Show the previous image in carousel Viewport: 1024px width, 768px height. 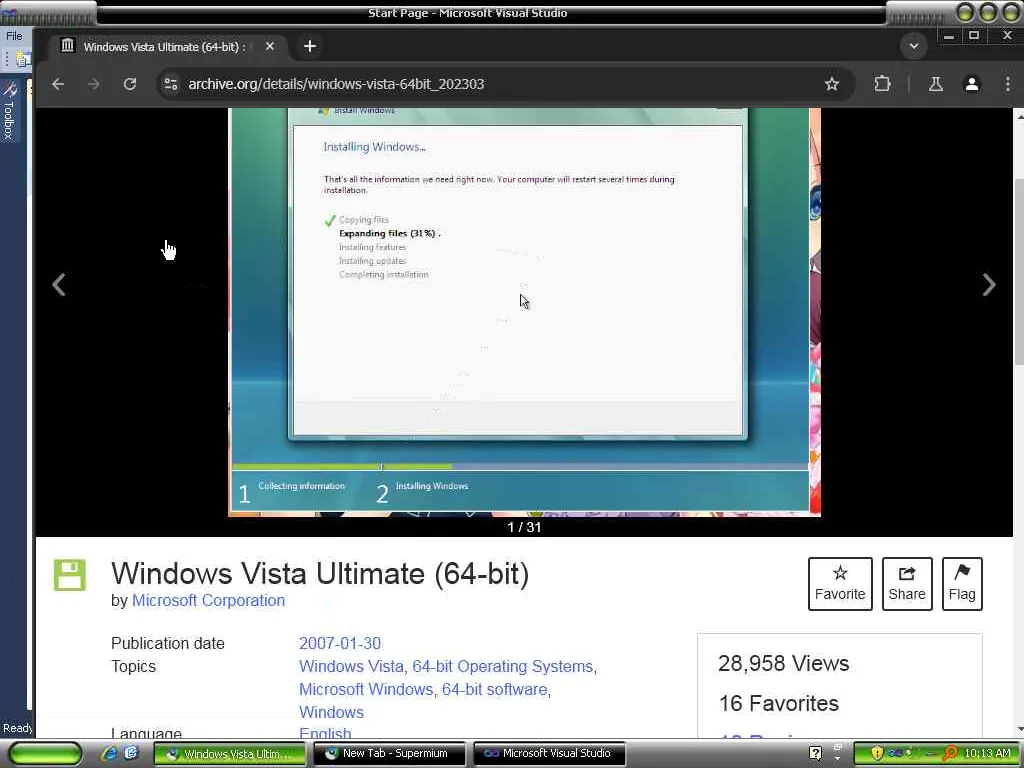tap(59, 285)
